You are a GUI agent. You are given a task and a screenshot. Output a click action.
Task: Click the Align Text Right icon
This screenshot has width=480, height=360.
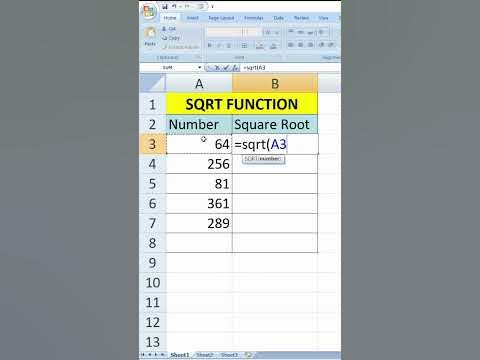click(x=310, y=44)
